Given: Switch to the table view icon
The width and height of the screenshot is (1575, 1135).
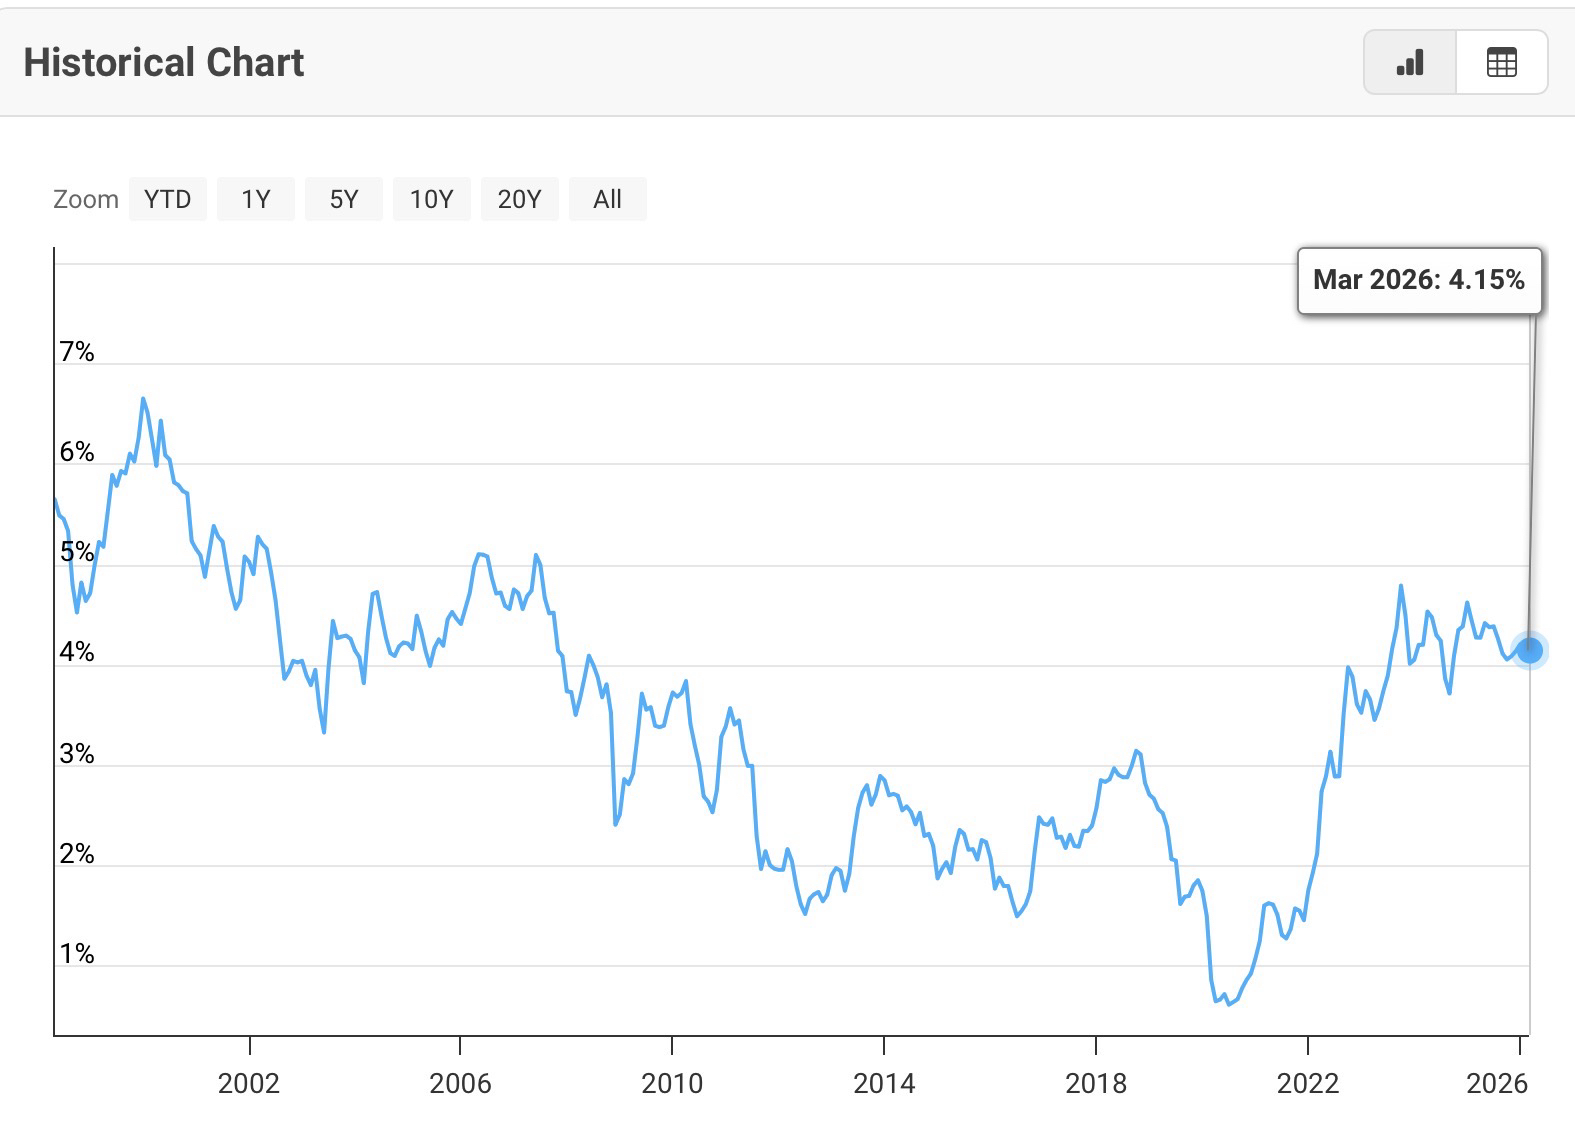Looking at the screenshot, I should pyautogui.click(x=1501, y=62).
